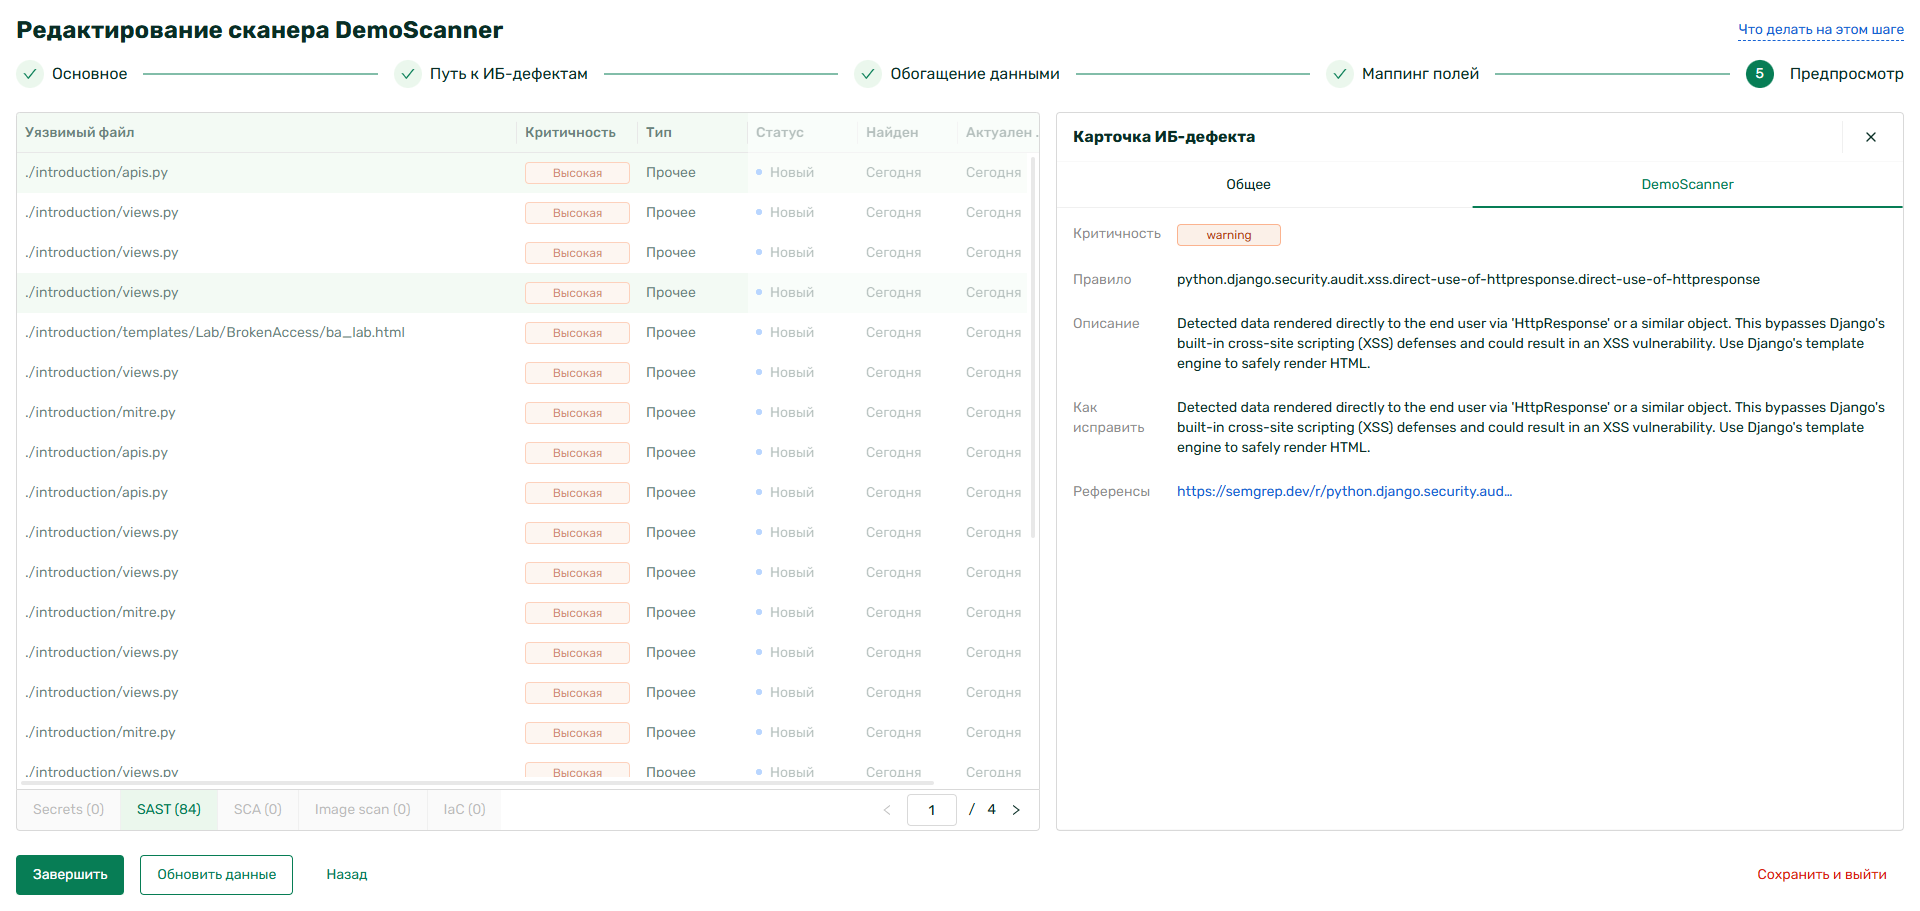Screen dimensions: 1920x911
Task: Close the ИБ-дефект card panel
Action: (1870, 137)
